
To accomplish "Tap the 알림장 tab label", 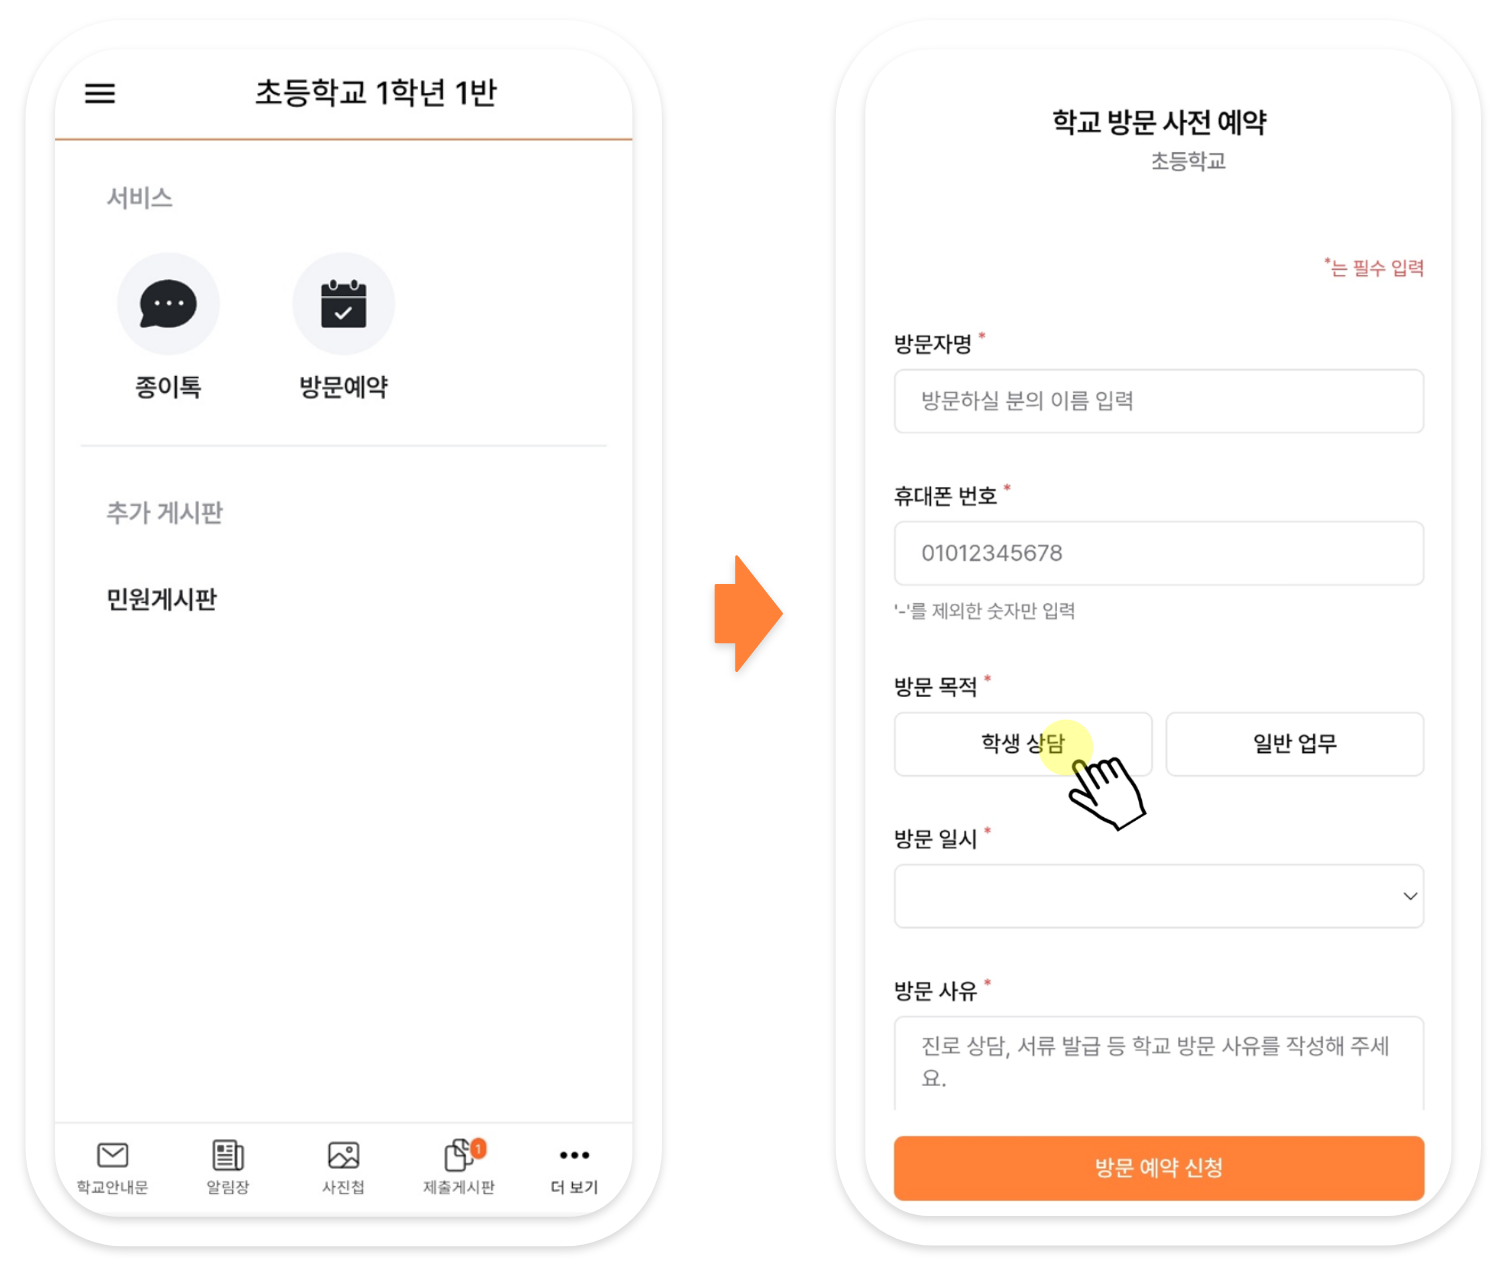I will pyautogui.click(x=228, y=1187).
